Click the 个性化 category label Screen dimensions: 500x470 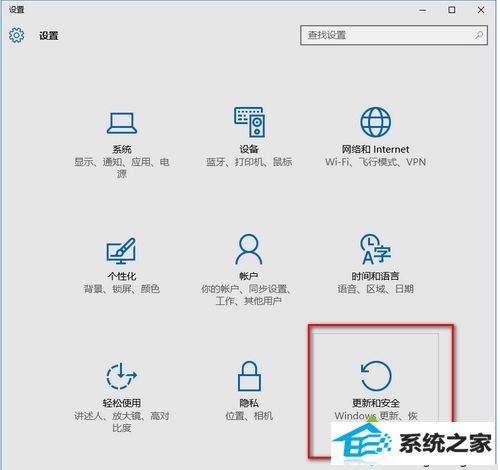[x=122, y=276]
